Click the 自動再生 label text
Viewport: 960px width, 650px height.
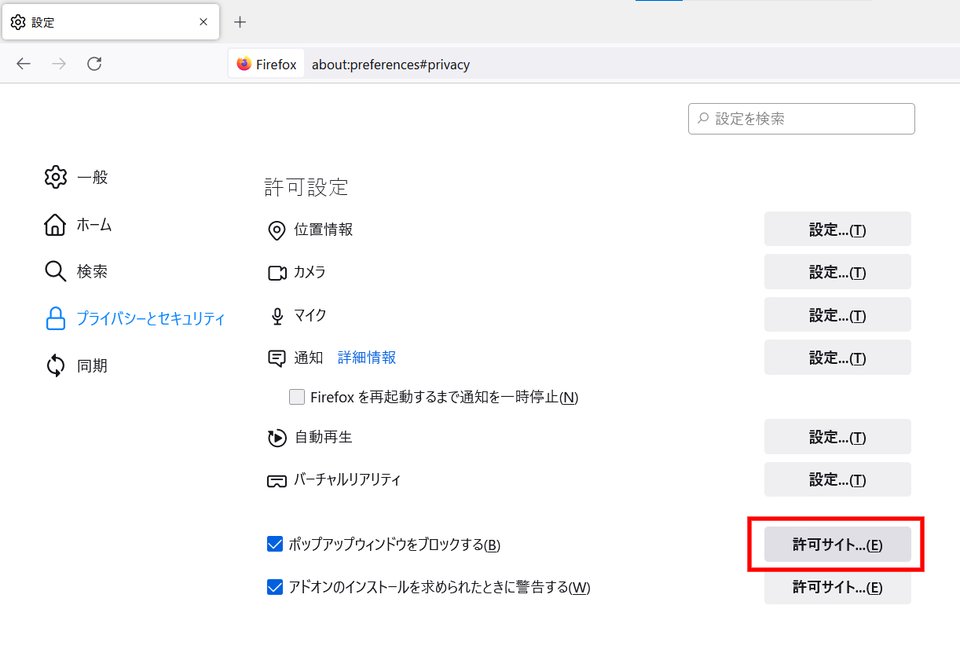[x=323, y=437]
